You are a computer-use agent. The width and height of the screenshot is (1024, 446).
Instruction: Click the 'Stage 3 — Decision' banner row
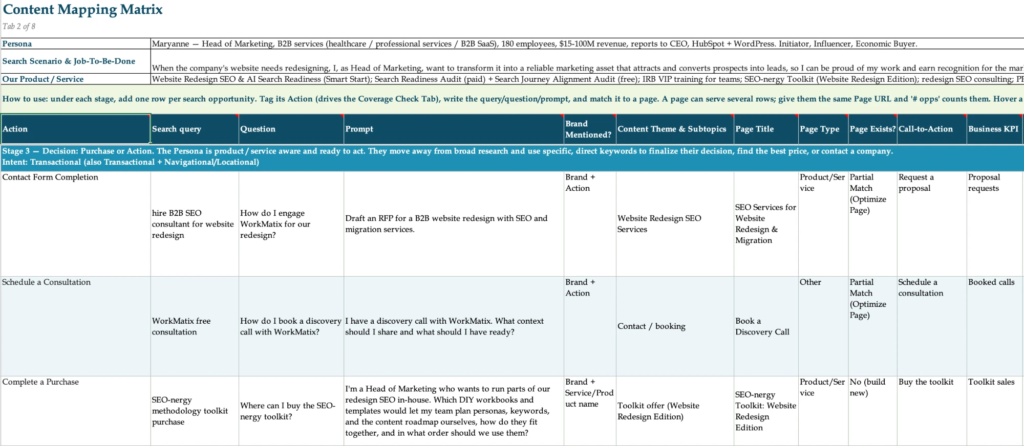click(x=512, y=157)
